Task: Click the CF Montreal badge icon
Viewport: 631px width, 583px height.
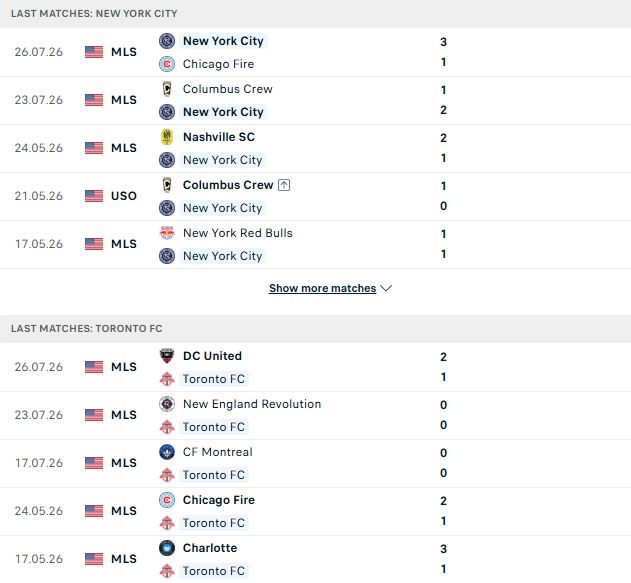Action: tap(167, 452)
